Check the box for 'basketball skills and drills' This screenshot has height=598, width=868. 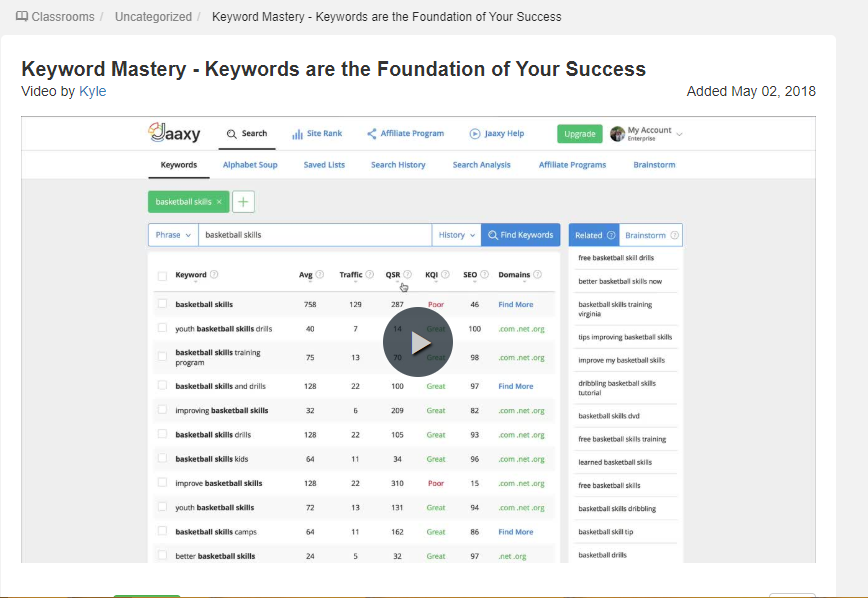click(162, 385)
